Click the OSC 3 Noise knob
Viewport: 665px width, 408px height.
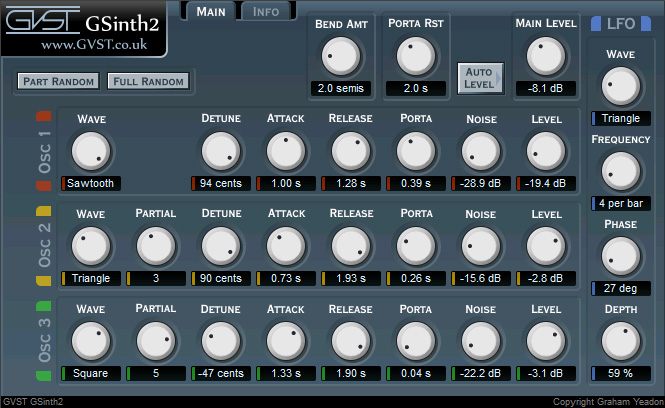(481, 341)
